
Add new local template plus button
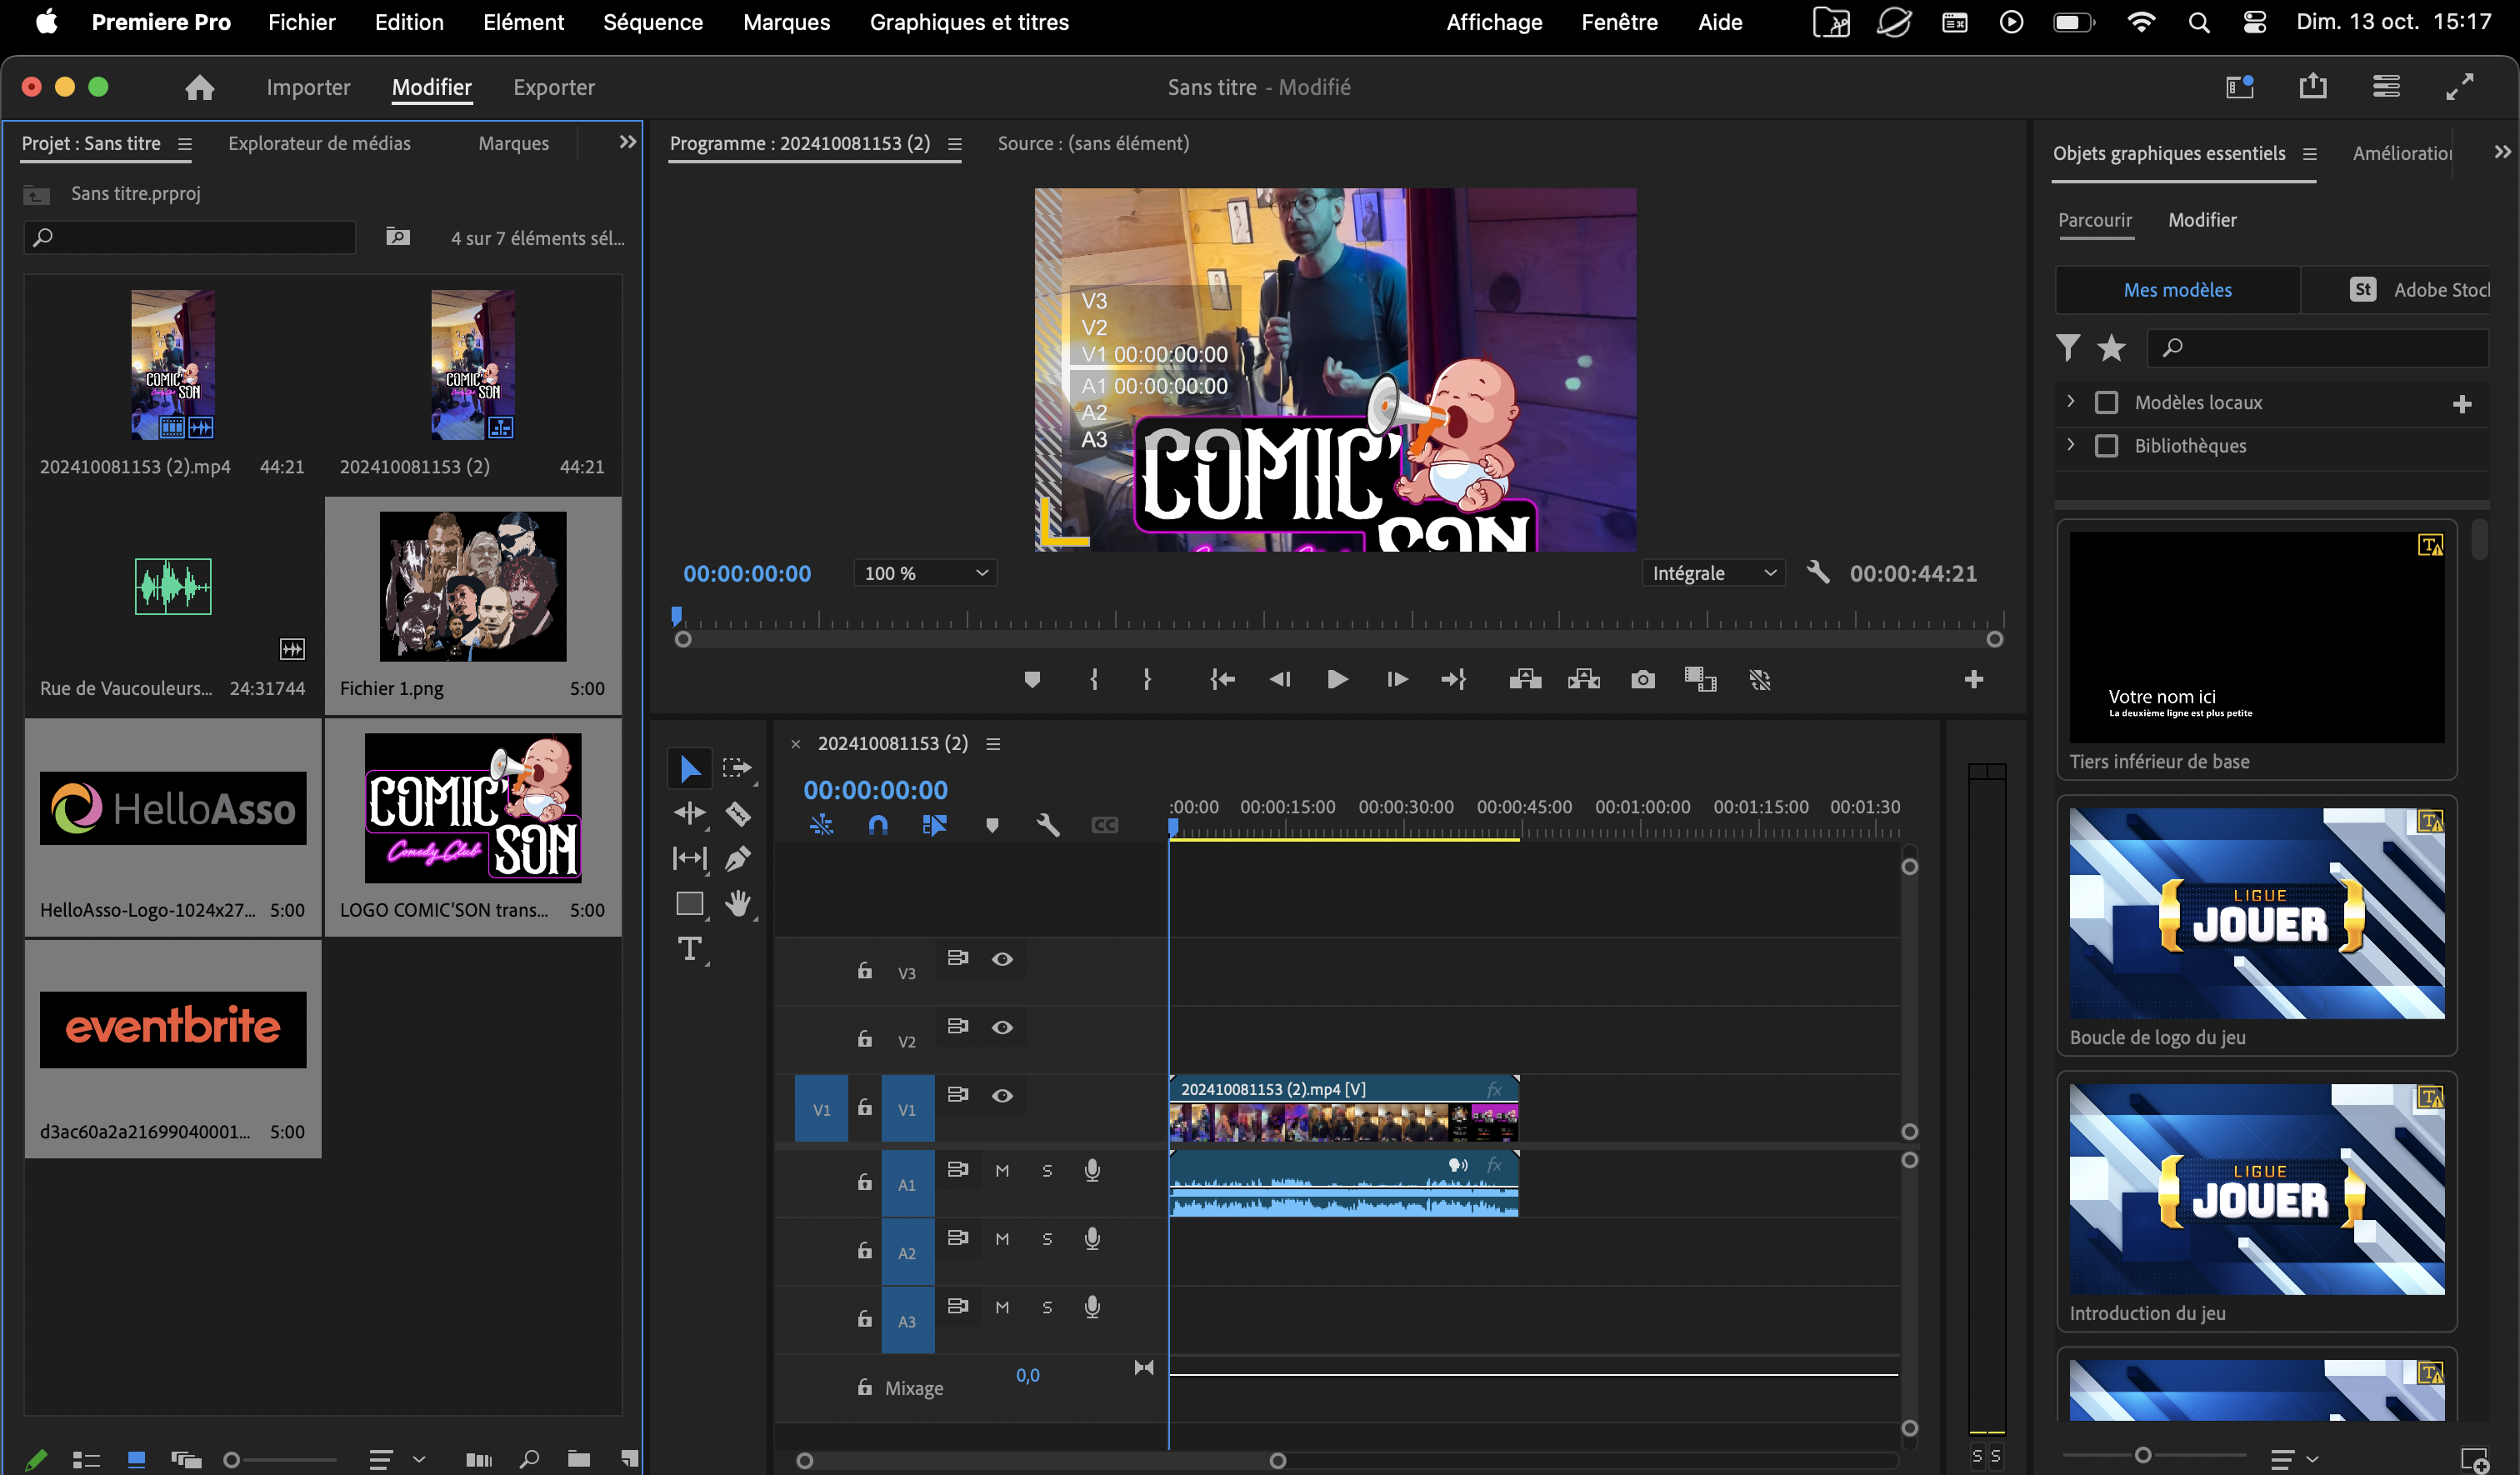(2462, 403)
